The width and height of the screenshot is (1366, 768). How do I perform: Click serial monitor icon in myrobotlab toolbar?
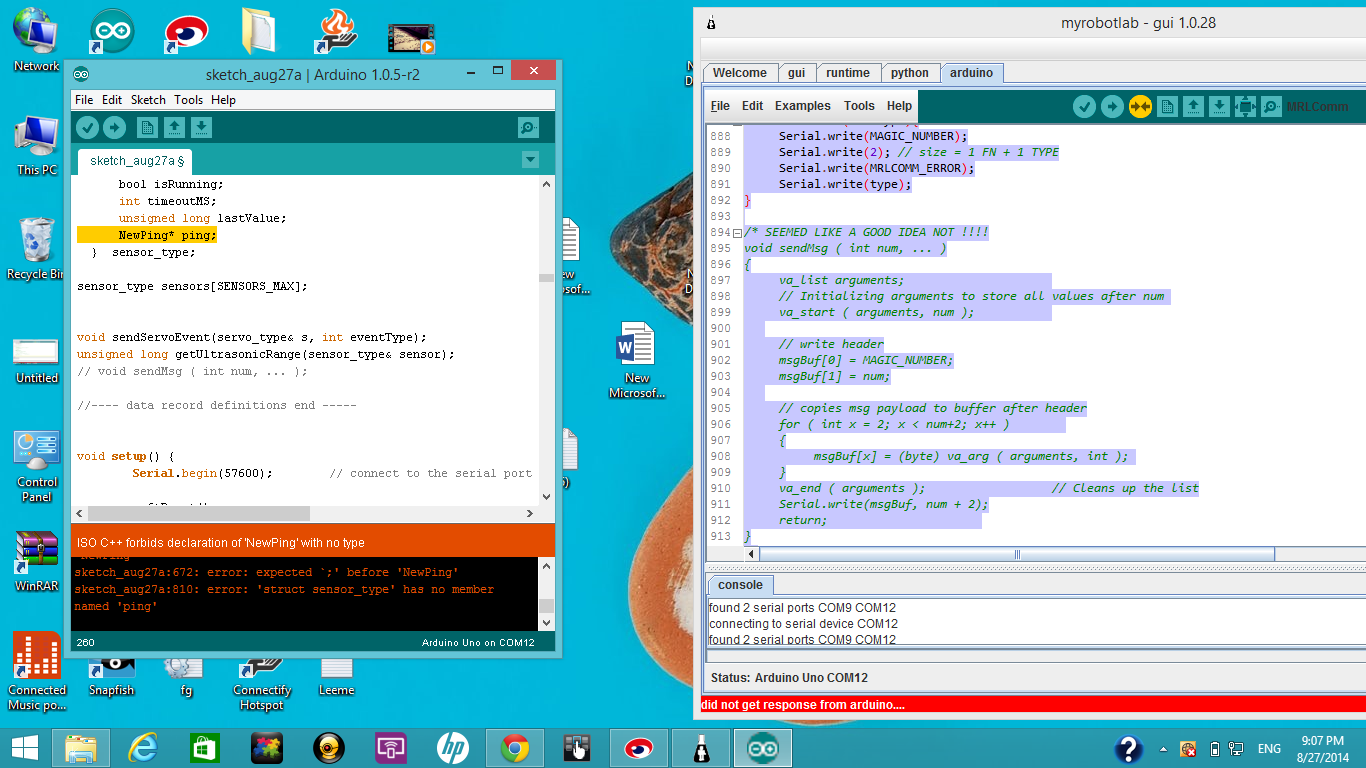pyautogui.click(x=1271, y=106)
